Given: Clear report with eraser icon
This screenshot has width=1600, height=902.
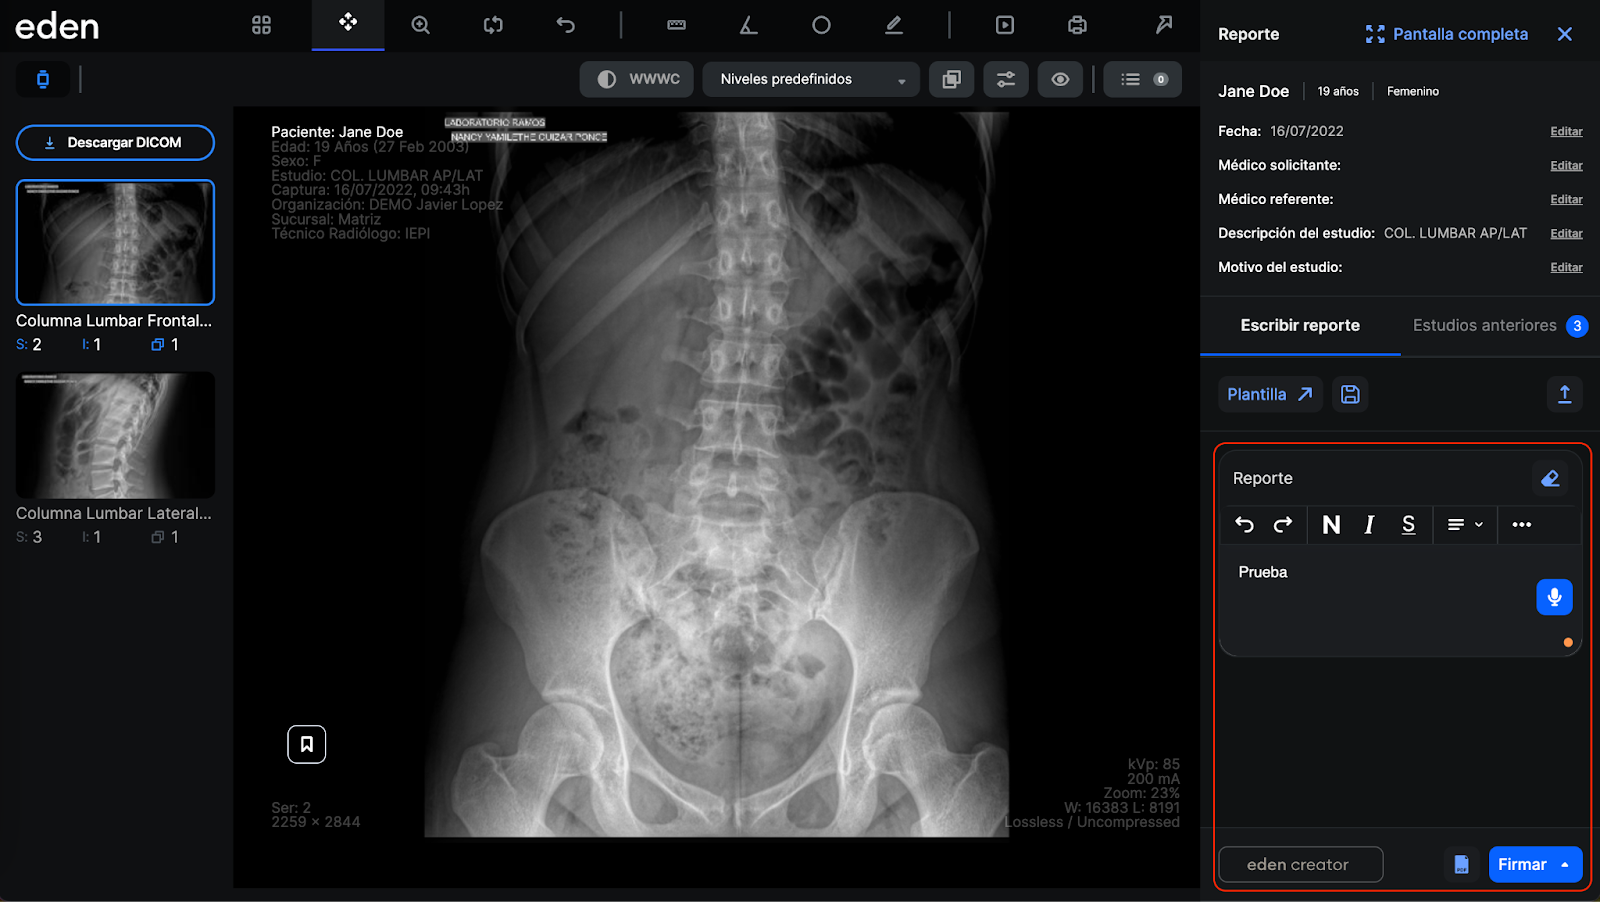Looking at the screenshot, I should 1551,478.
